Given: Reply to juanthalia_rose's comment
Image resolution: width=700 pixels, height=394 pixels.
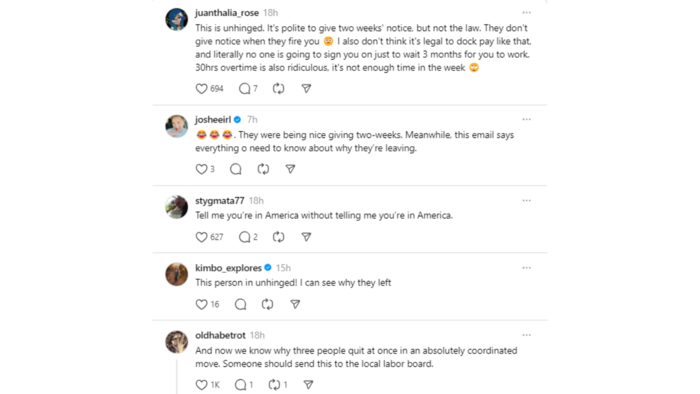Looking at the screenshot, I should click(x=244, y=89).
